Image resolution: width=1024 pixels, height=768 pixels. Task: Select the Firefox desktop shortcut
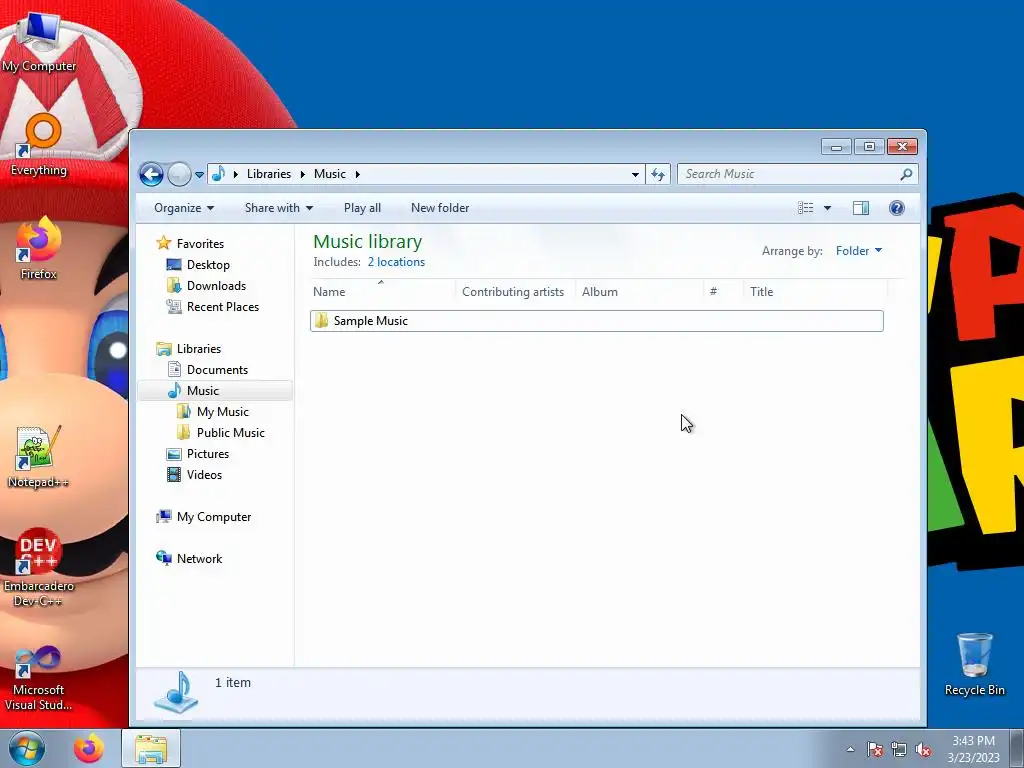pyautogui.click(x=39, y=249)
